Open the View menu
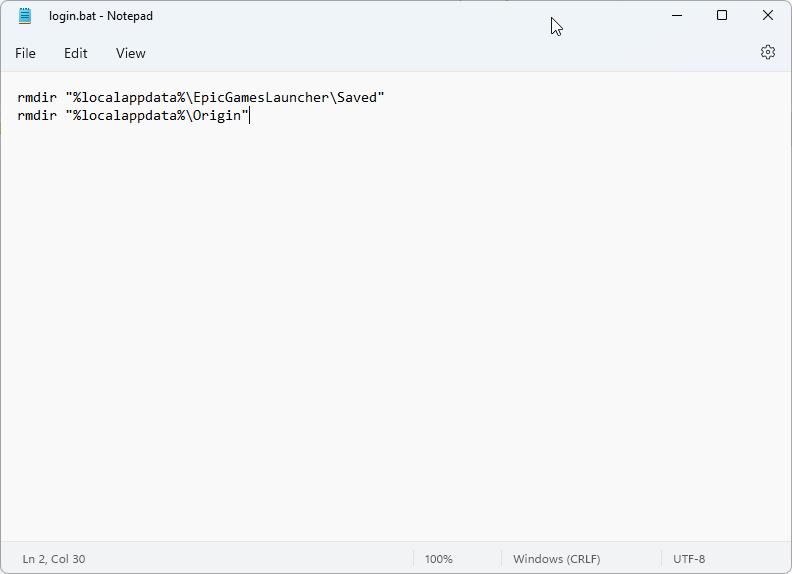 point(130,53)
